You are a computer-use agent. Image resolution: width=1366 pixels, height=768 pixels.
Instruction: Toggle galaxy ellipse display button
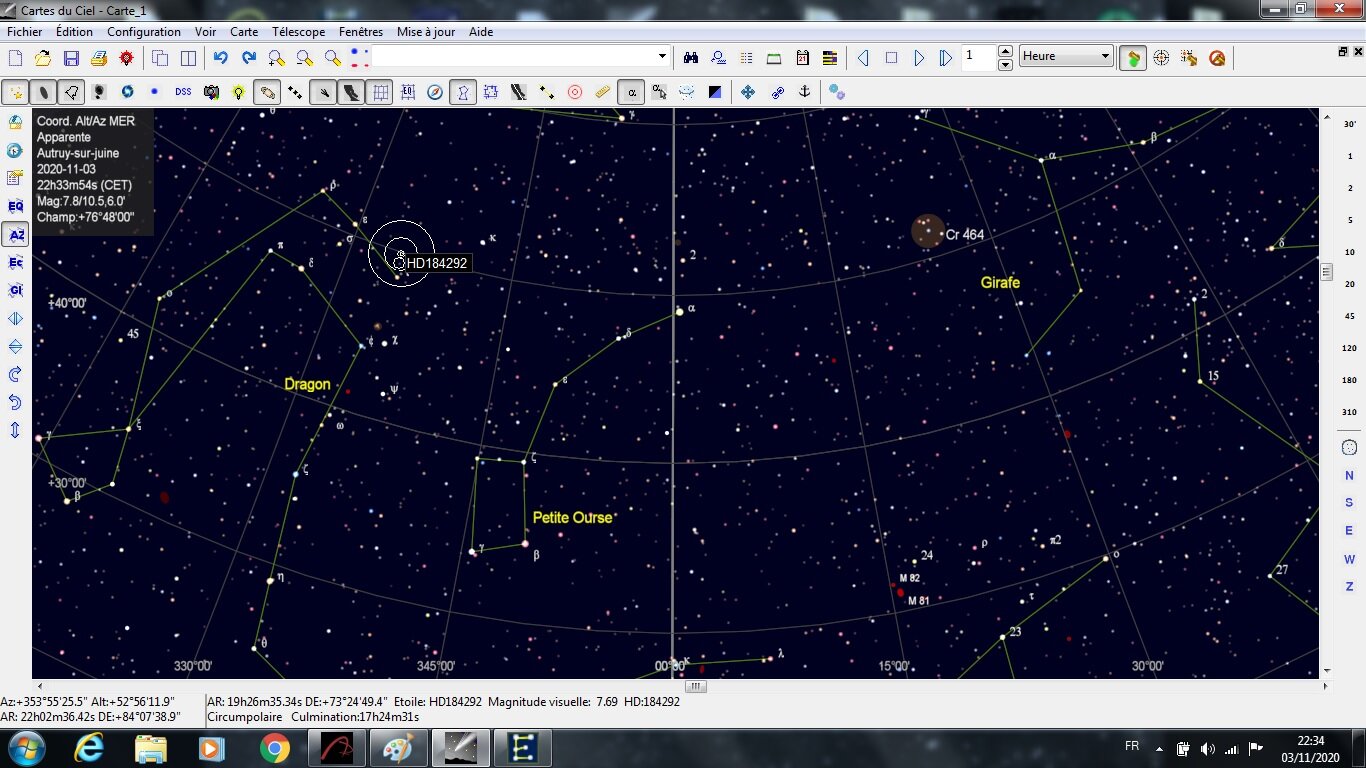click(x=43, y=92)
